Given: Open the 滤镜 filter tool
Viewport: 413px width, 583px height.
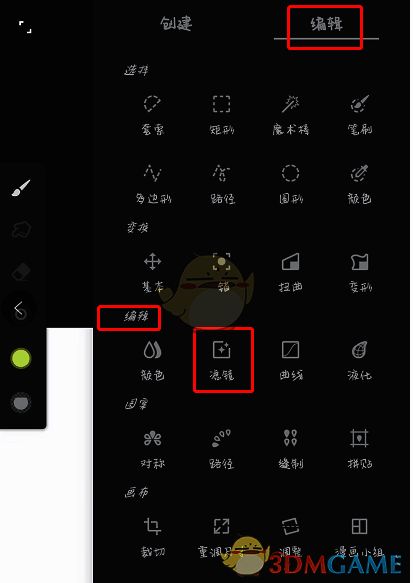Looking at the screenshot, I should 222,360.
